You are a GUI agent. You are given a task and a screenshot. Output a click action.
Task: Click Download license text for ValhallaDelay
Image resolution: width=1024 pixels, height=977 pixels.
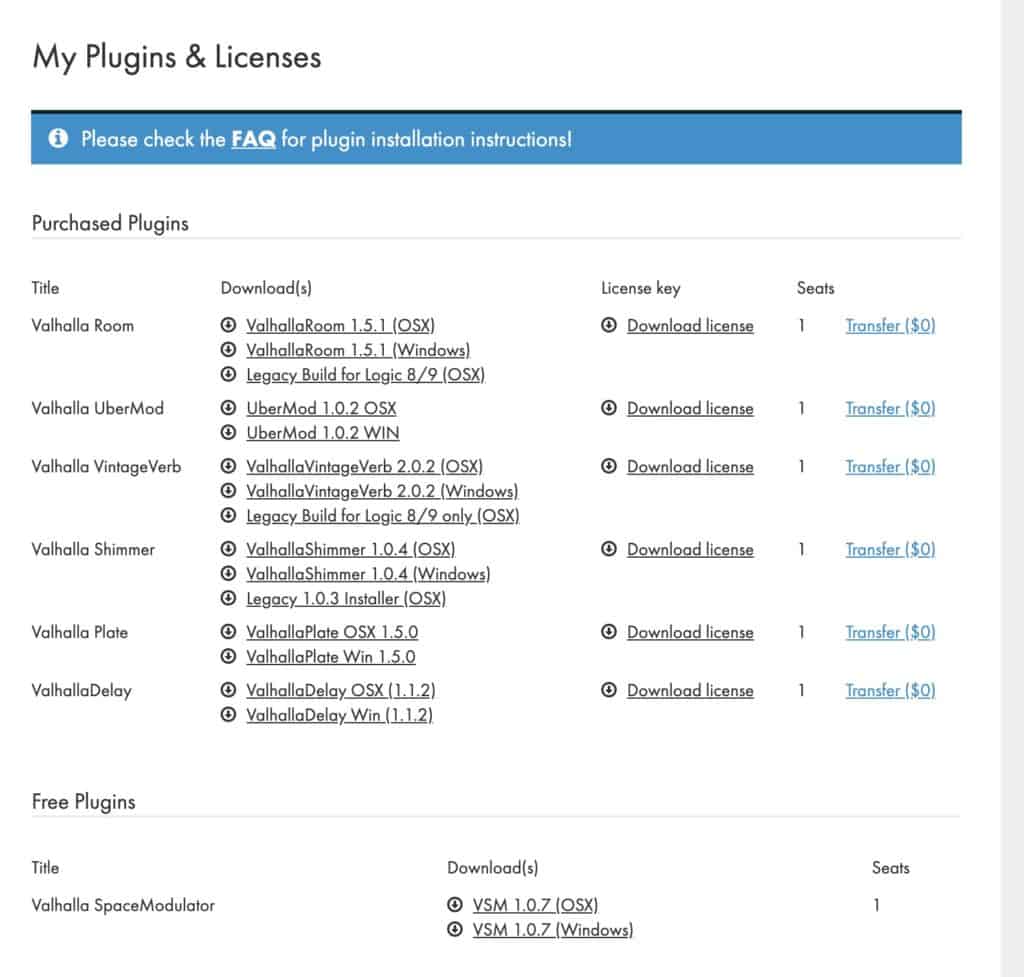click(x=690, y=690)
